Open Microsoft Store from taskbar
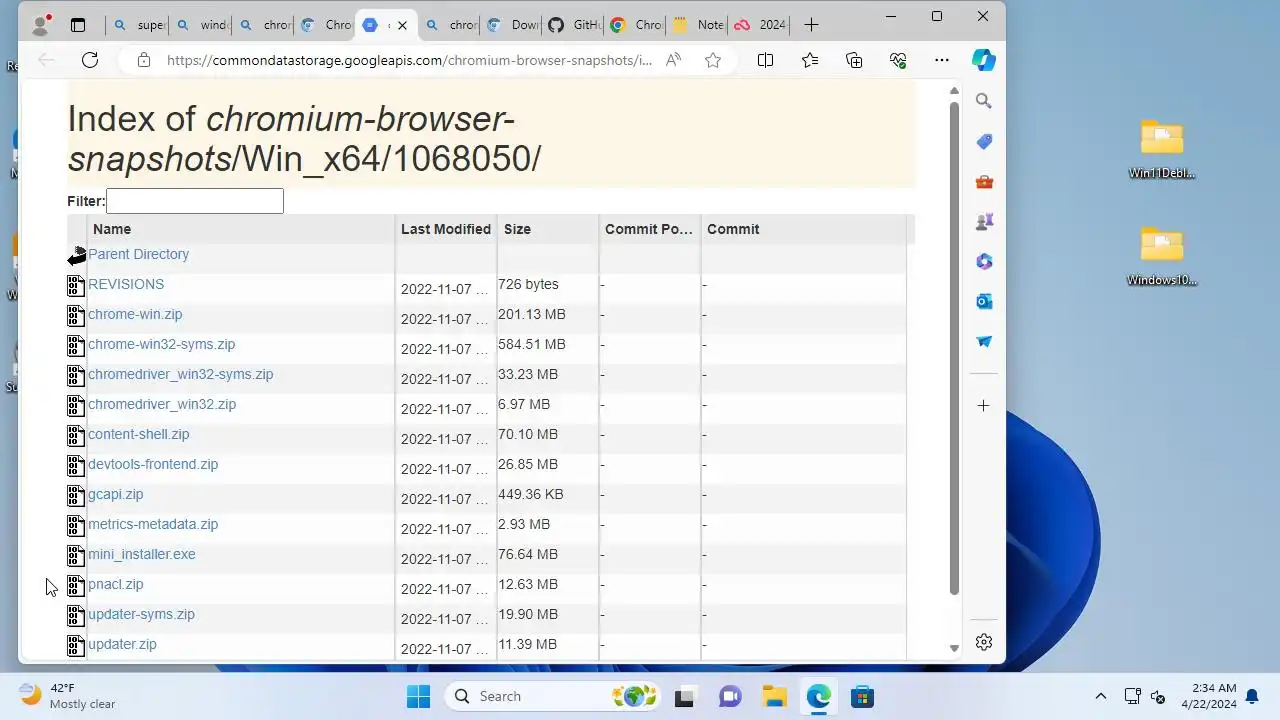Image resolution: width=1280 pixels, height=720 pixels. tap(862, 696)
